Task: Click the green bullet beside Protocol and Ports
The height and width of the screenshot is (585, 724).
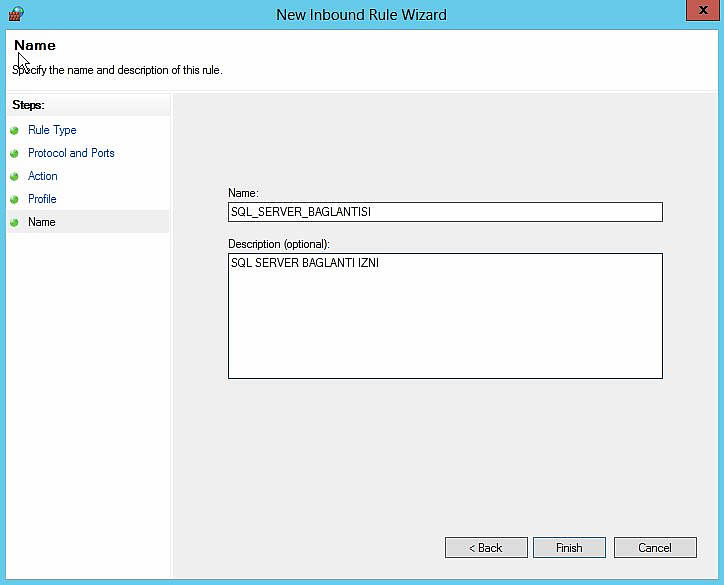Action: click(15, 154)
